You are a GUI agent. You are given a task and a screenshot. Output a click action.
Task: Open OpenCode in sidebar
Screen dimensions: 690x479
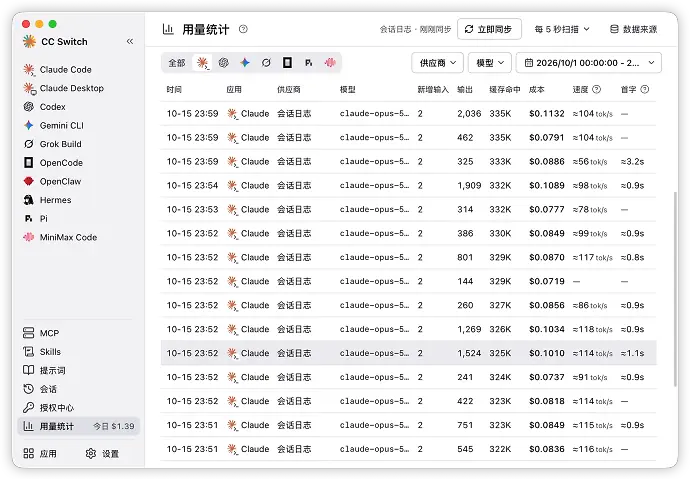[x=53, y=163]
